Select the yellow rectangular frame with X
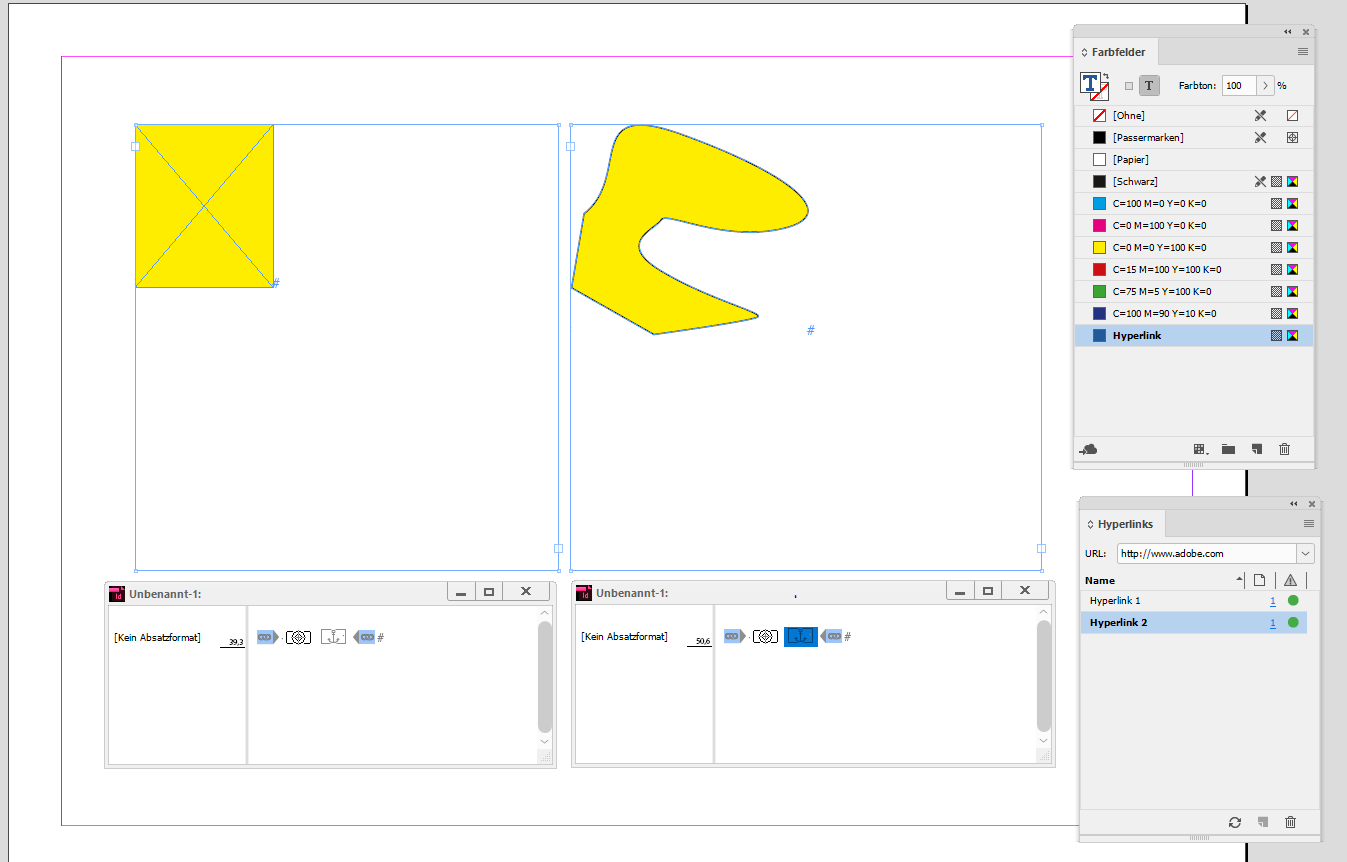Image resolution: width=1347 pixels, height=862 pixels. tap(204, 206)
